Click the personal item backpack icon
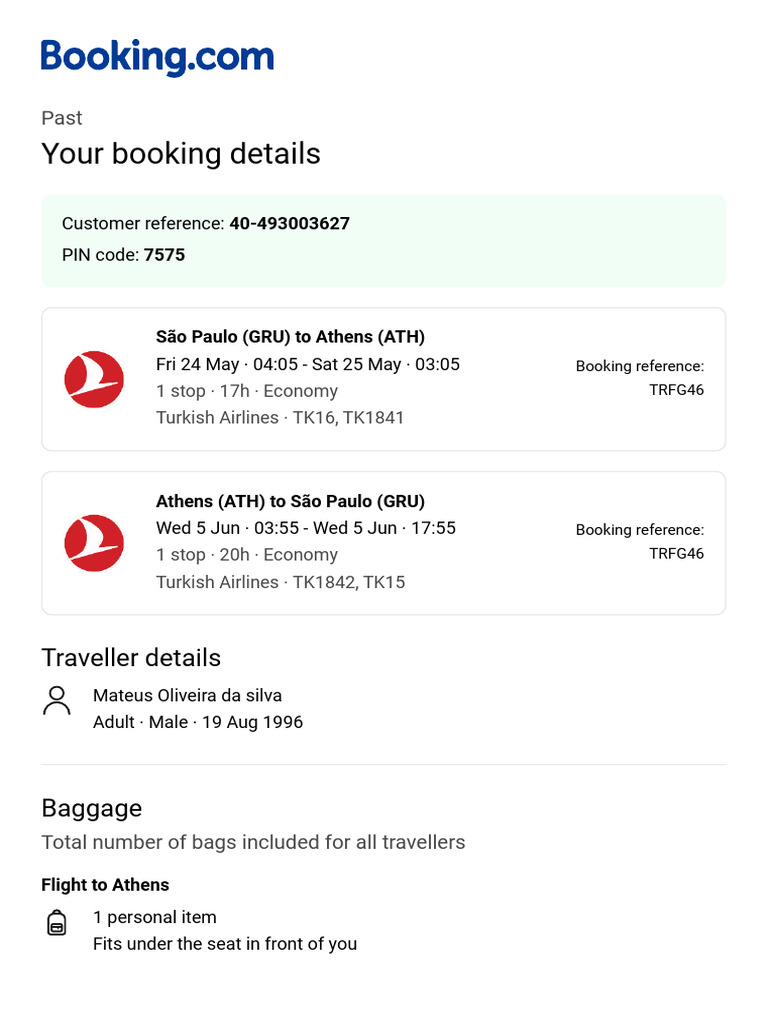 click(57, 922)
